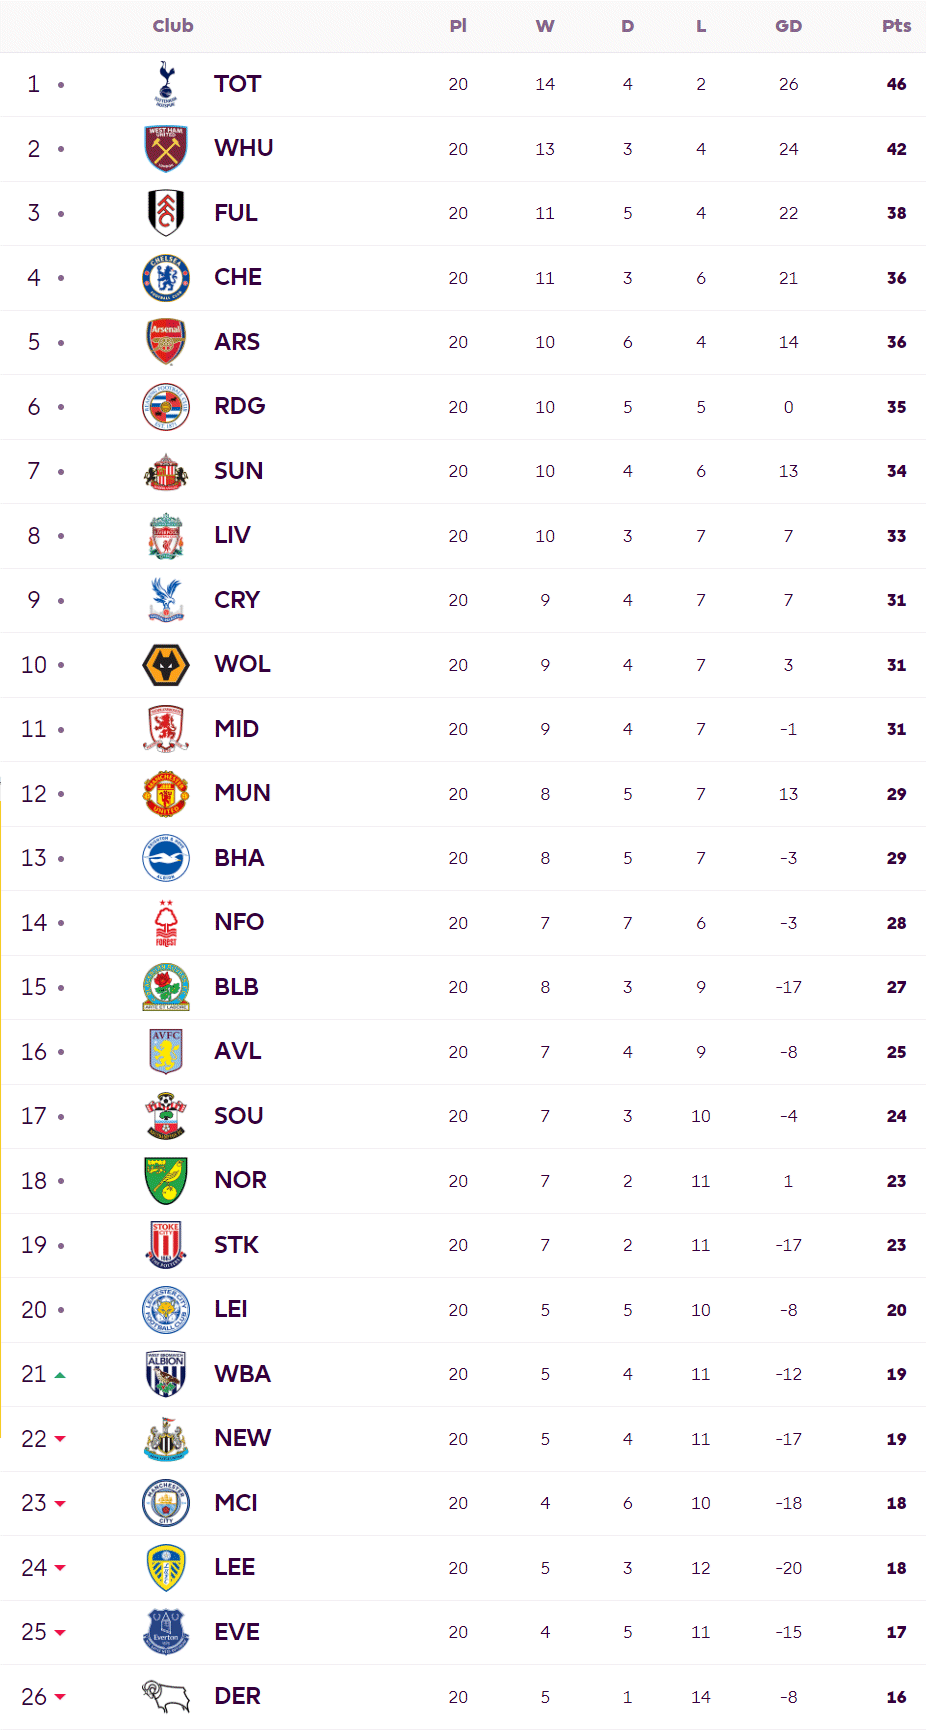
Task: Click WBA green up-arrow position indicator
Action: pos(60,1375)
